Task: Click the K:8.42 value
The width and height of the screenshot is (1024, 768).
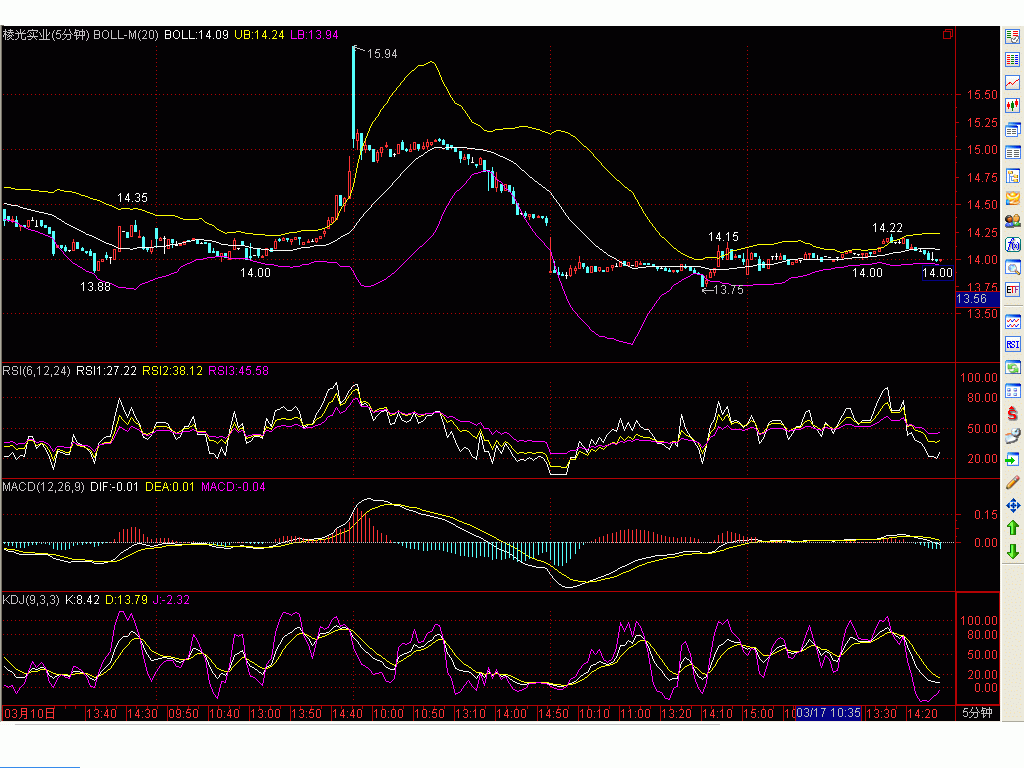Action: 82,600
